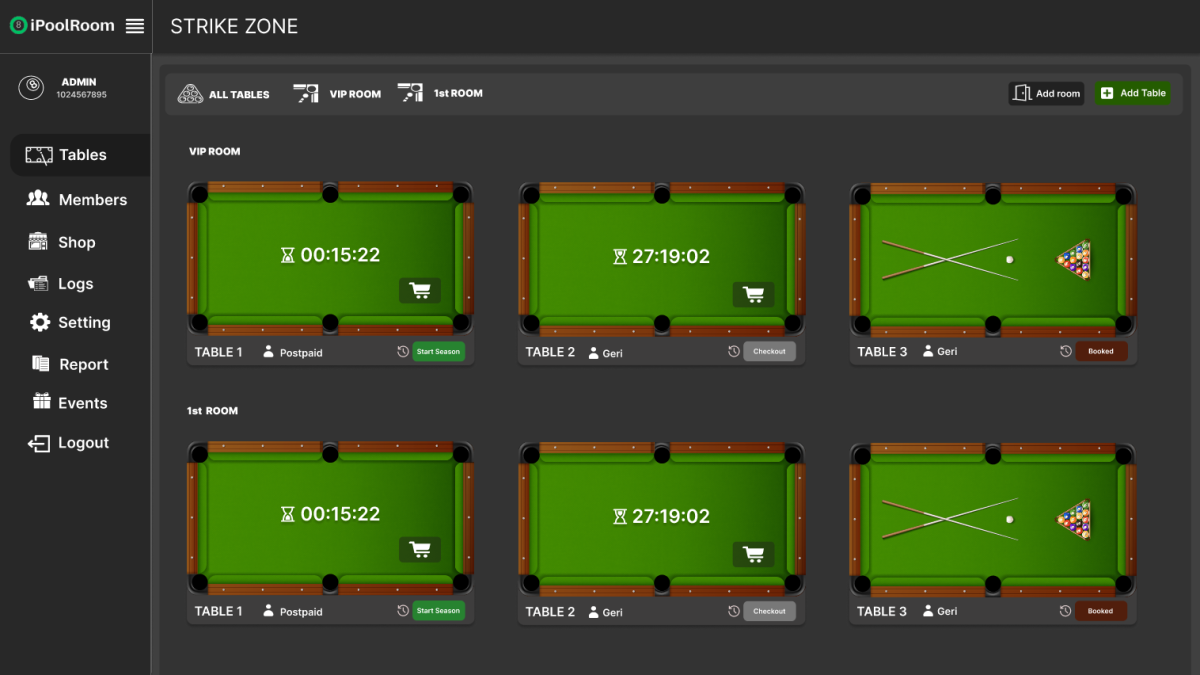Click the iPoolRoom 8-ball logo
This screenshot has width=1200, height=675.
[x=18, y=26]
